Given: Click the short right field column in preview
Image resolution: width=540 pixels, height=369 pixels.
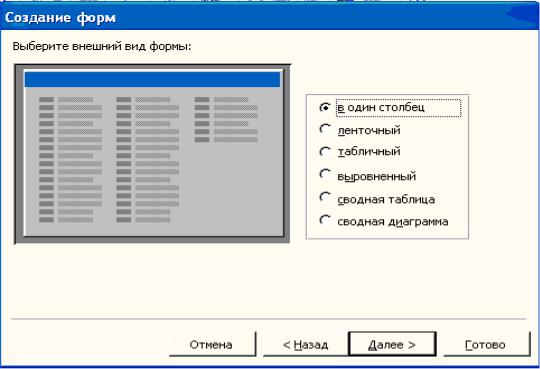Looking at the screenshot, I should pos(226,120).
